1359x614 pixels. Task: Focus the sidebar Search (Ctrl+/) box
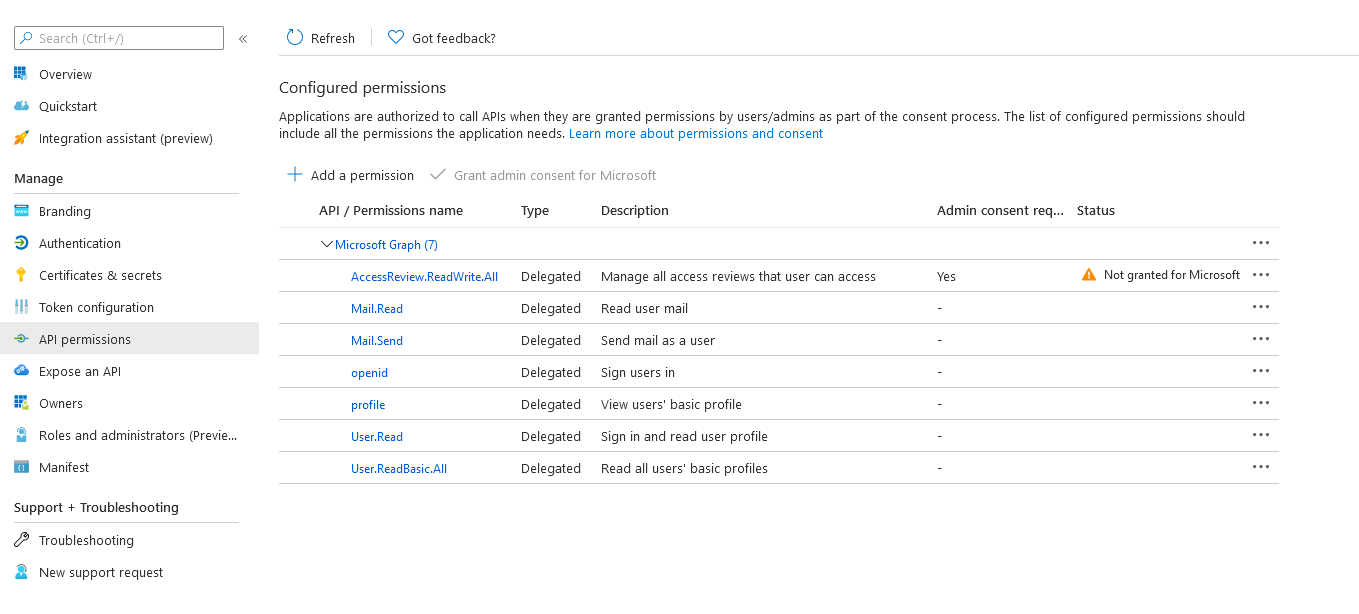click(x=119, y=38)
